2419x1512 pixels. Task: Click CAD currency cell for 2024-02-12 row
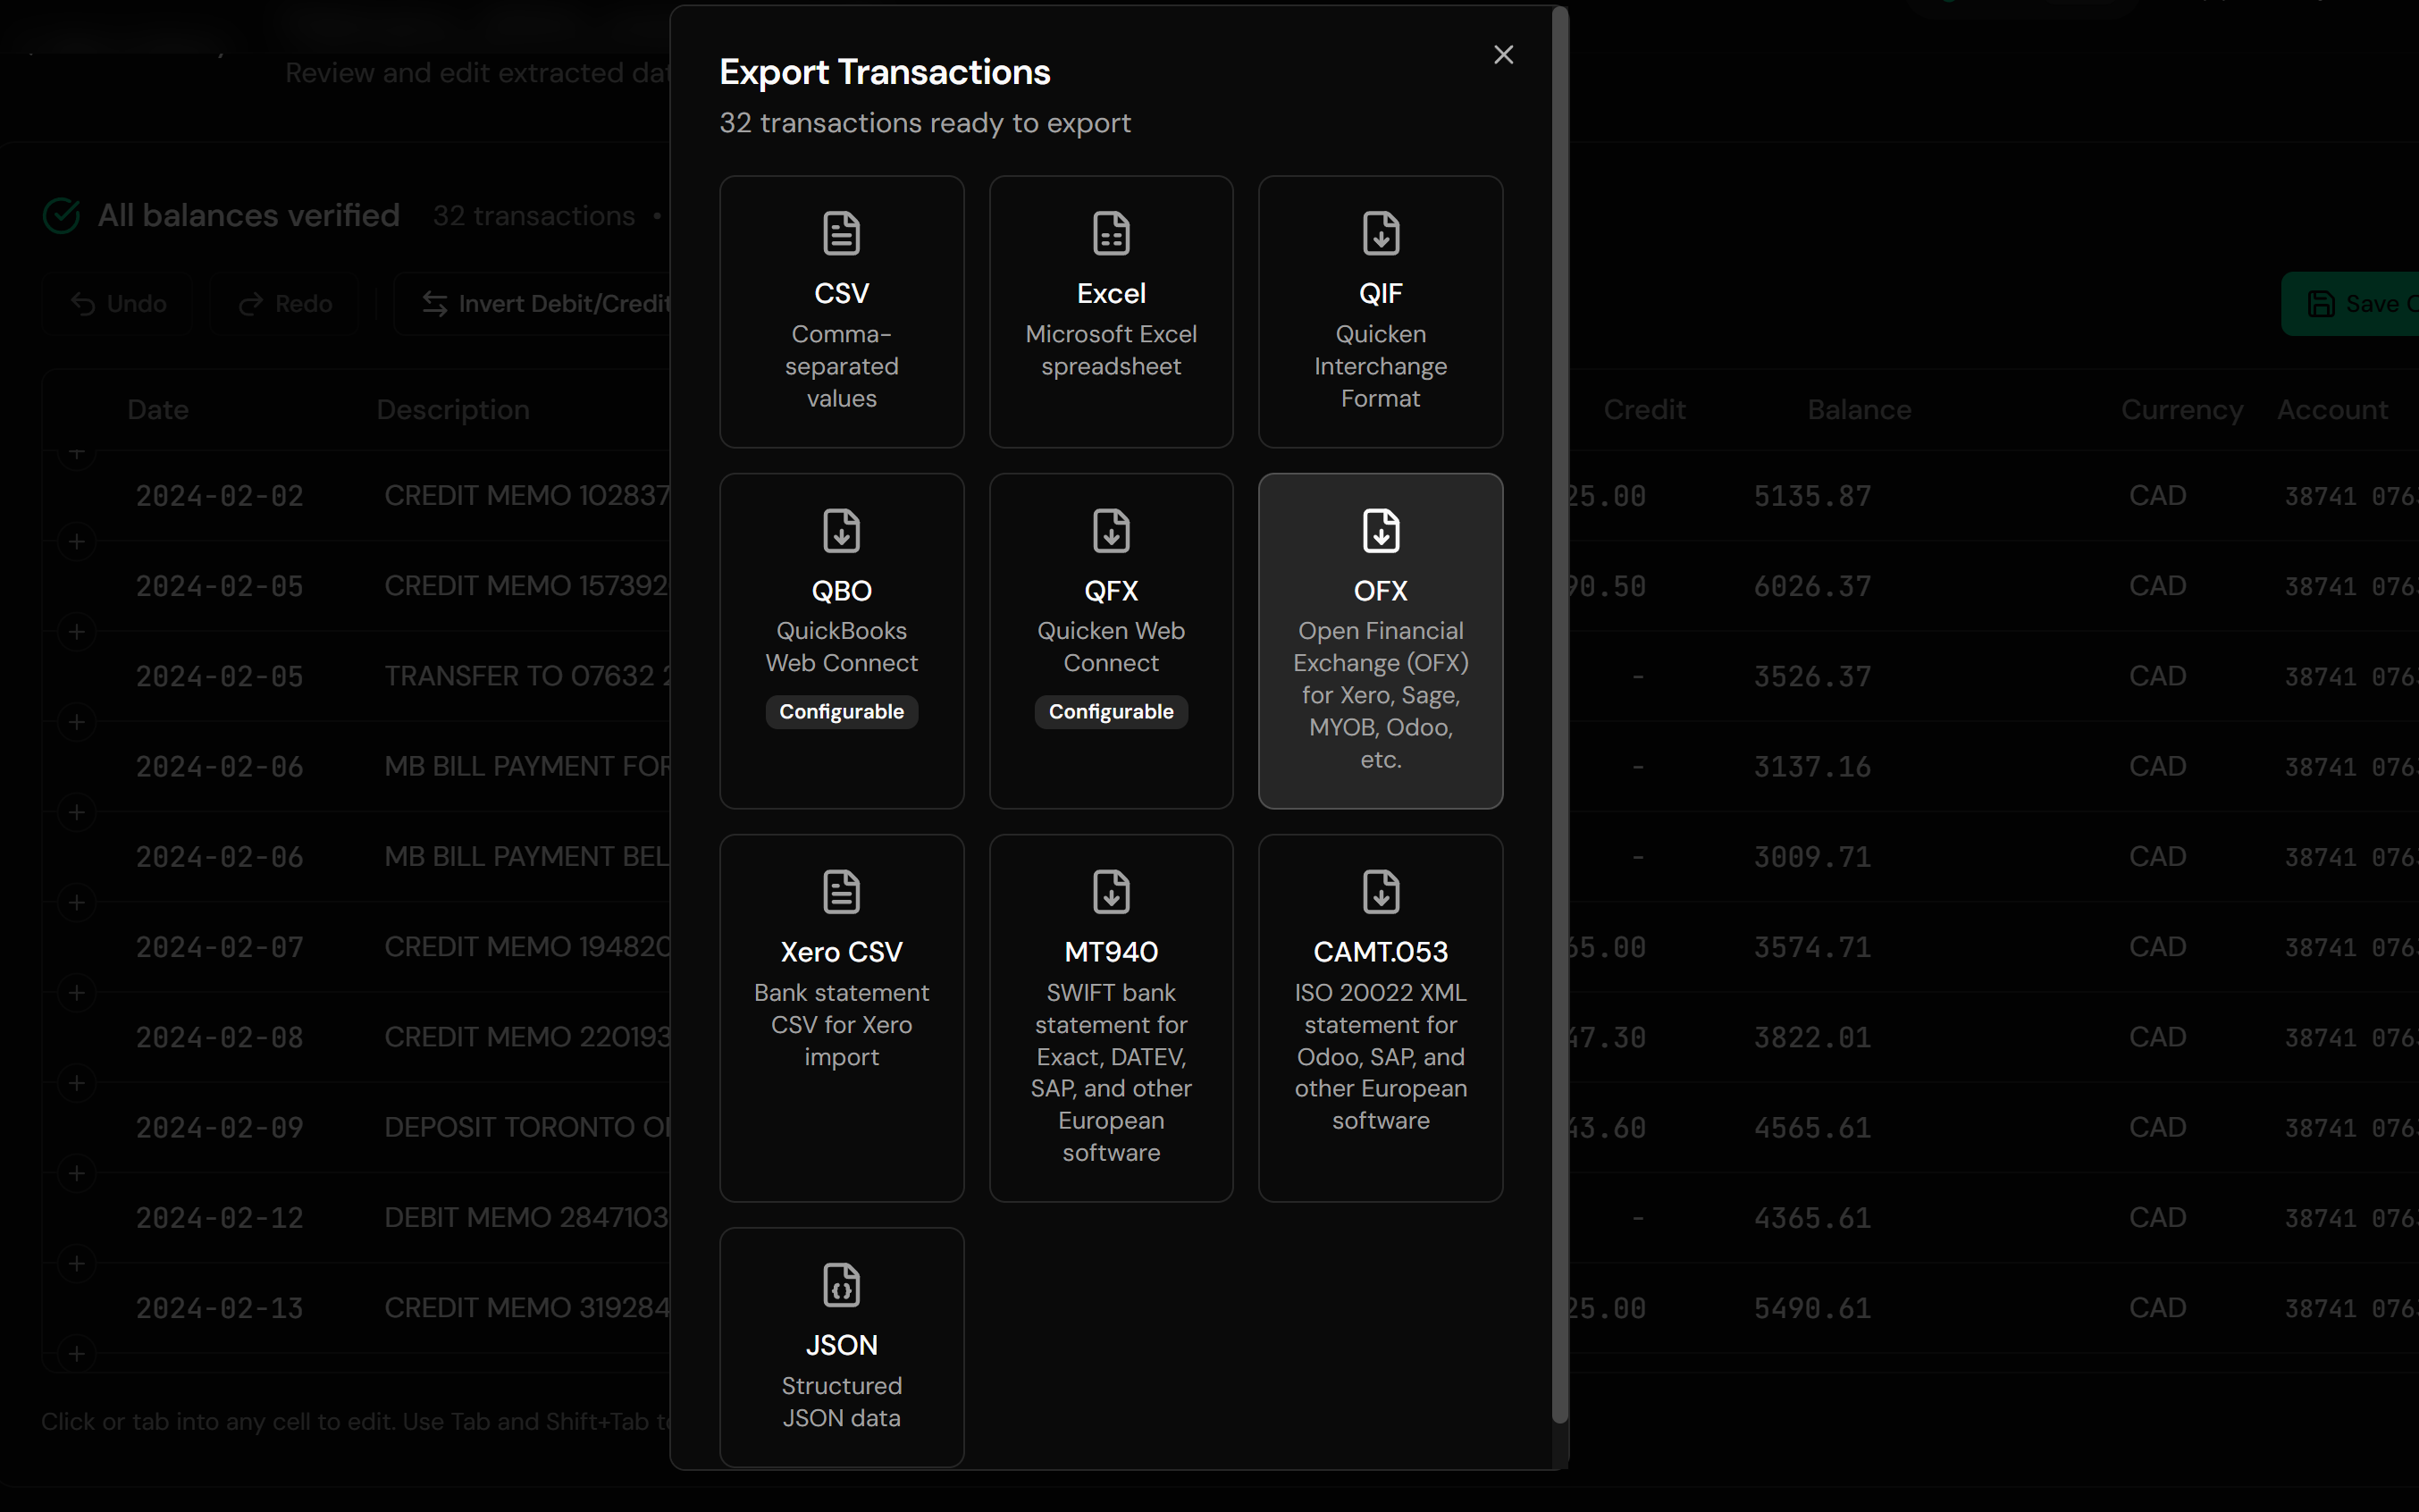pyautogui.click(x=2157, y=1217)
